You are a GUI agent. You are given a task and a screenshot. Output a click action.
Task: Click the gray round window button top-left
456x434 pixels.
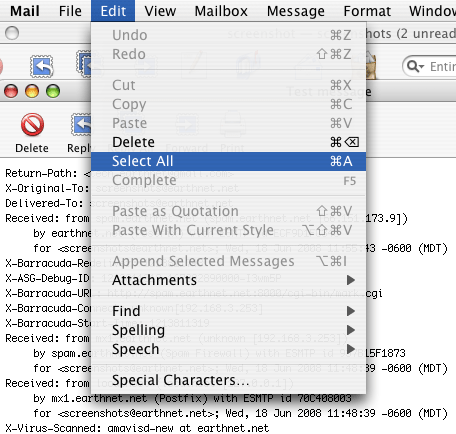[x=12, y=33]
